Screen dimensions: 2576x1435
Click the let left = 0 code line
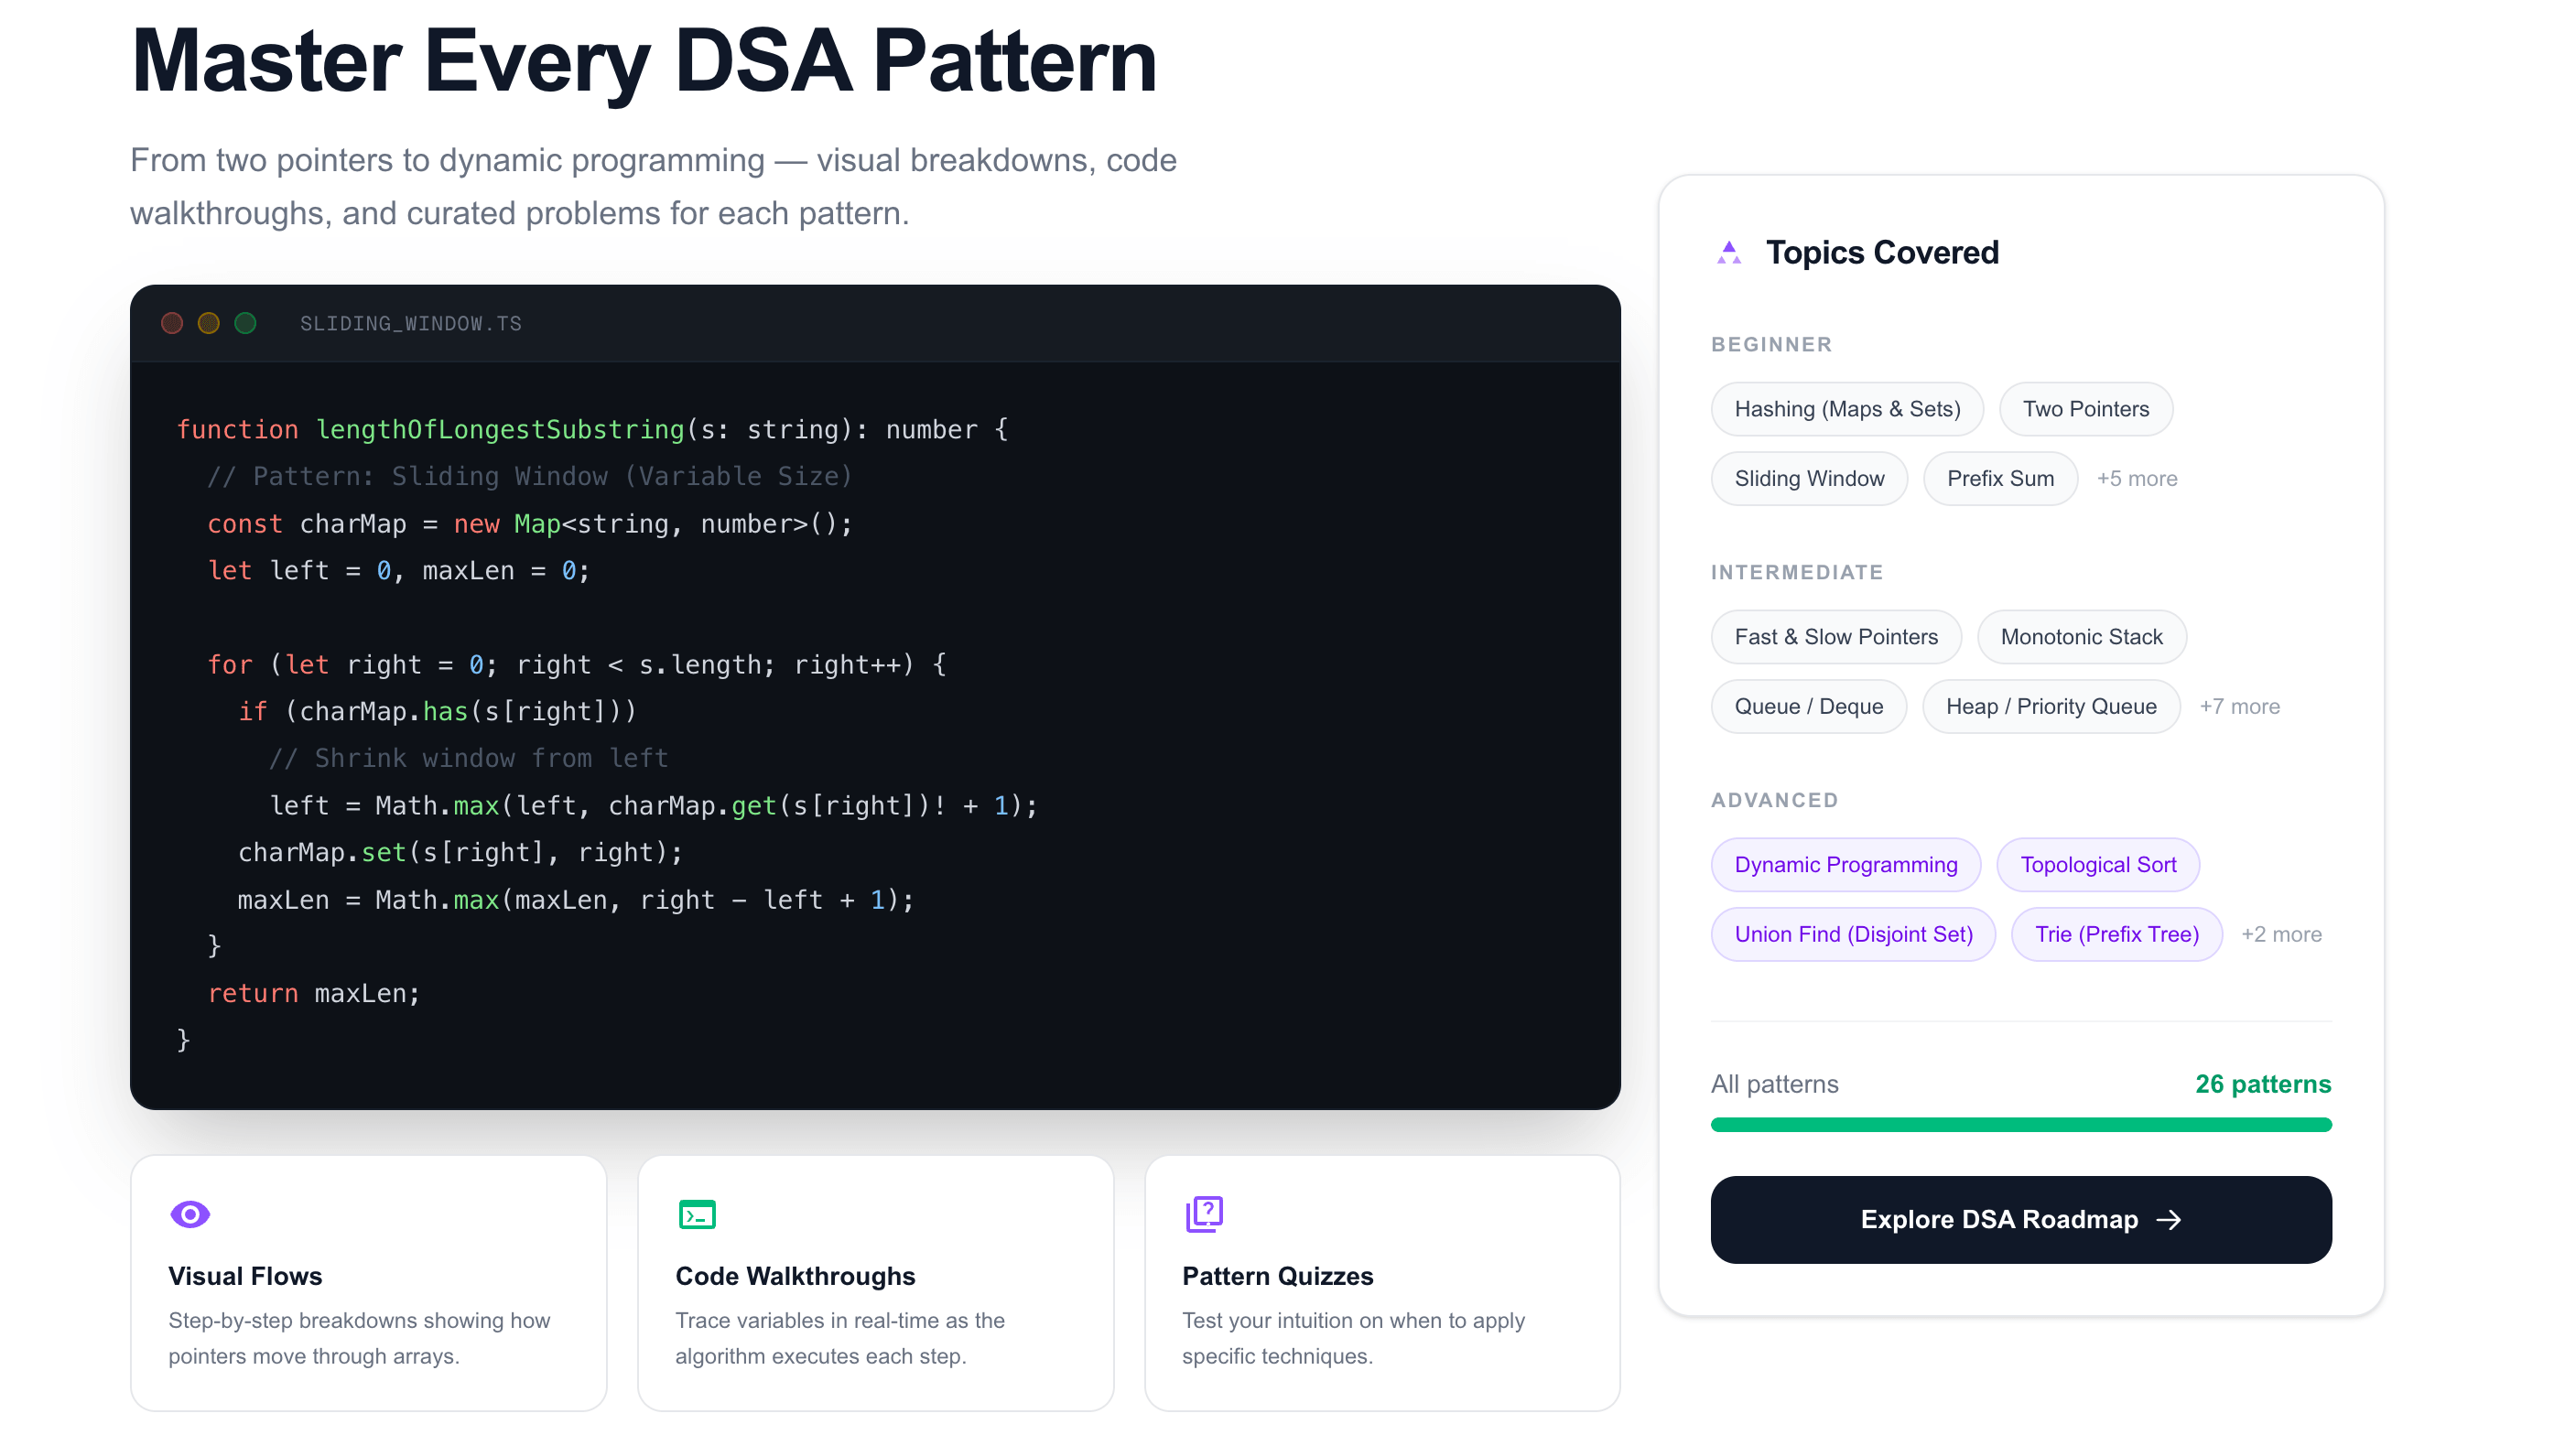tap(399, 571)
